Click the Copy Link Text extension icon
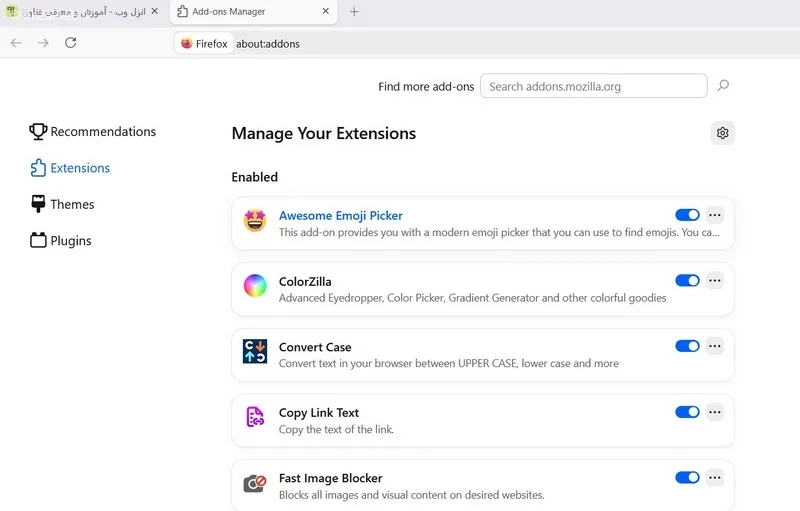 255,417
